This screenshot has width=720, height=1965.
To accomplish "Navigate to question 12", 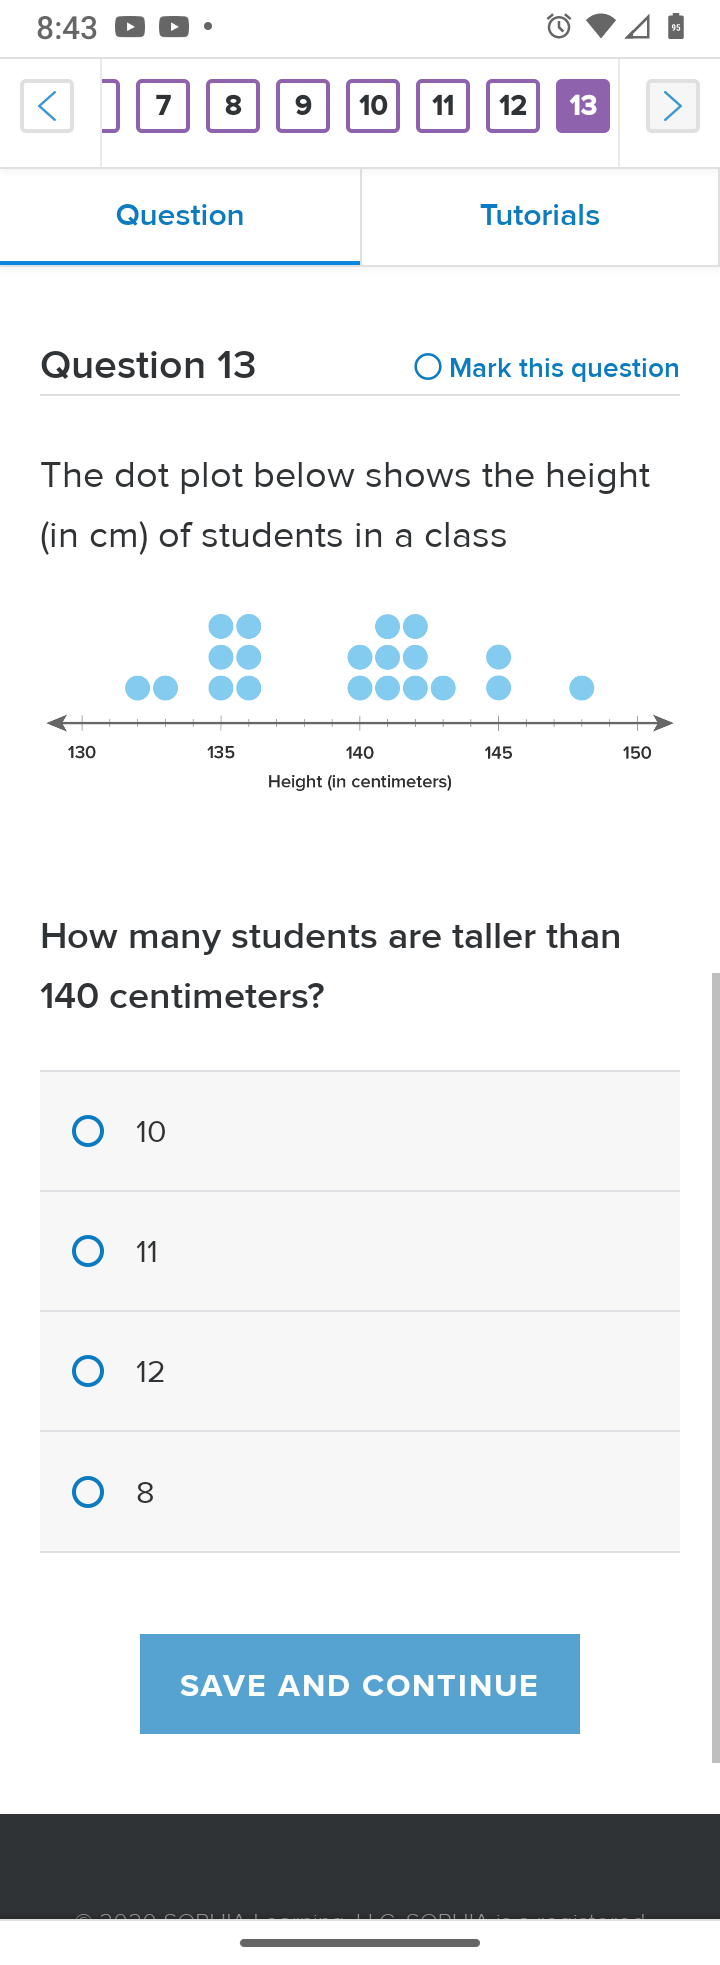I will pos(513,106).
